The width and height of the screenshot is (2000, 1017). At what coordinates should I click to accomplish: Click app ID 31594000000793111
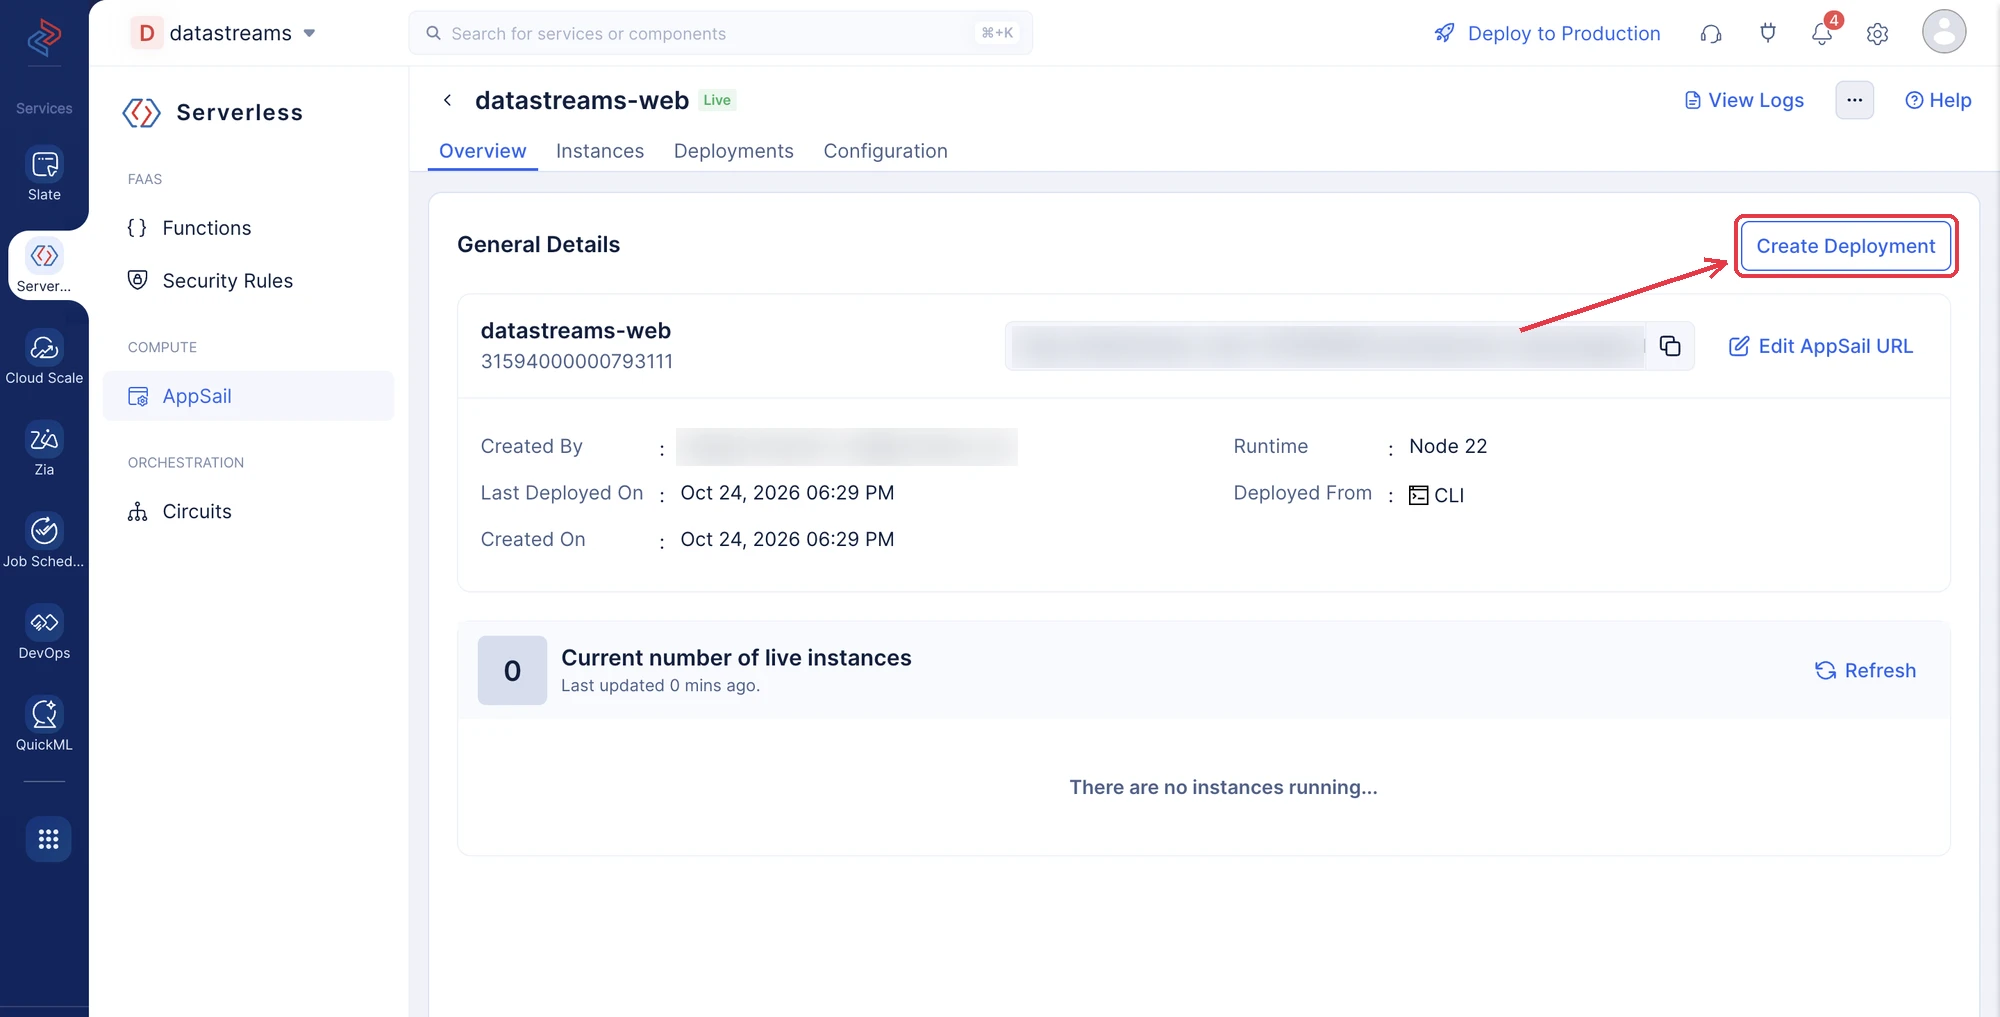(577, 361)
